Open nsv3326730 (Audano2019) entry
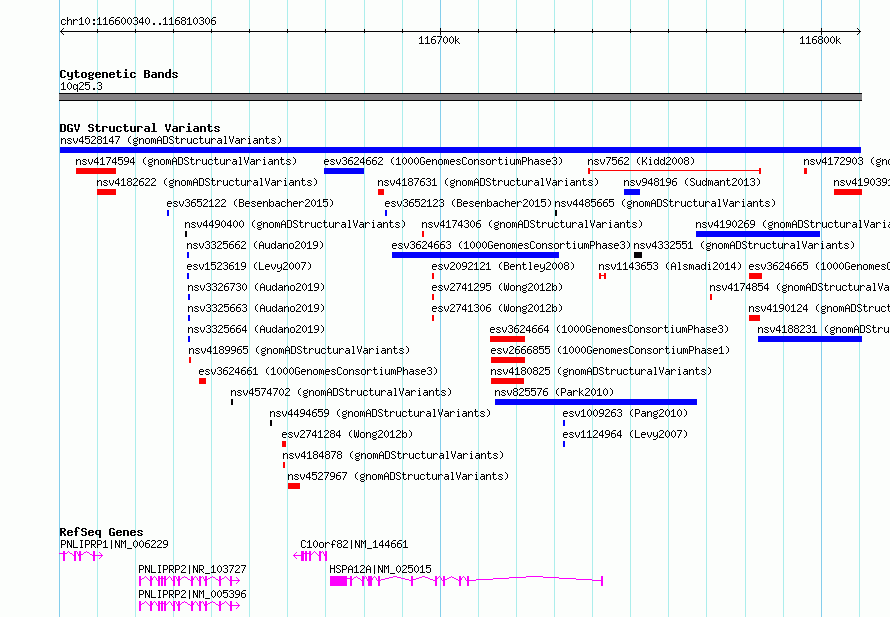 point(257,287)
